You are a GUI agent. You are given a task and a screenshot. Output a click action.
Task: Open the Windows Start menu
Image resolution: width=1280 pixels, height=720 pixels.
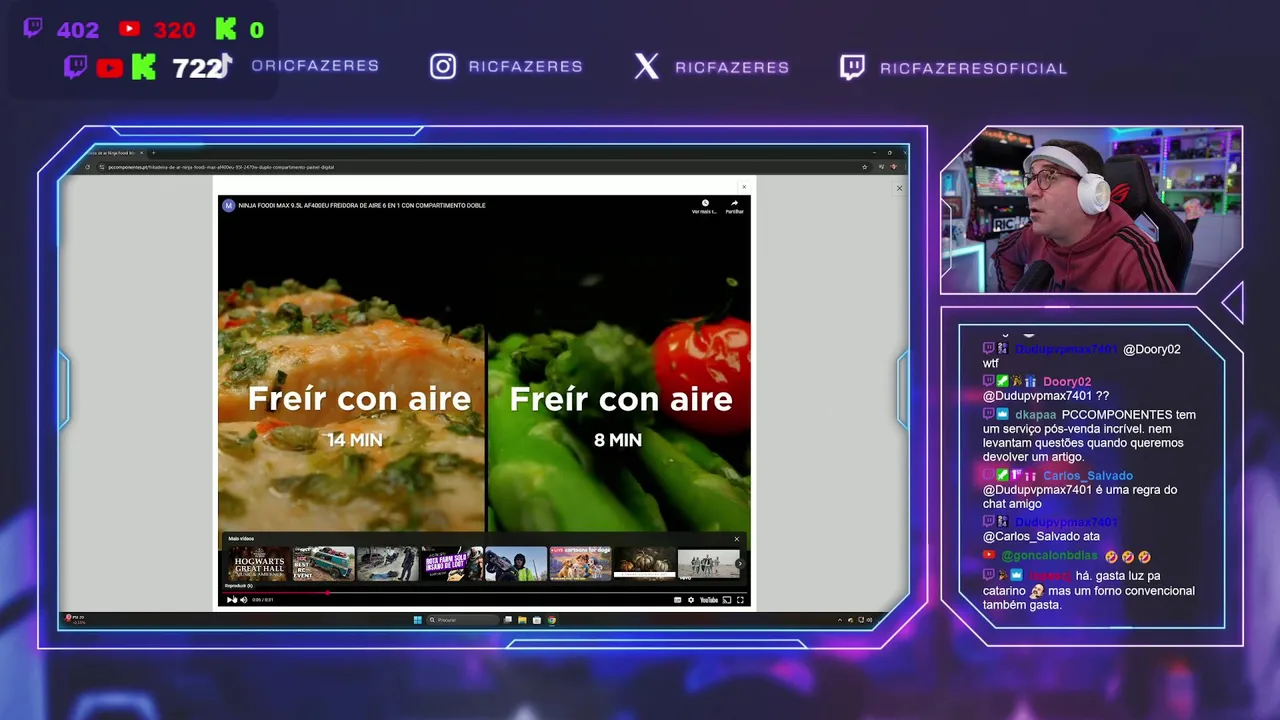point(418,620)
